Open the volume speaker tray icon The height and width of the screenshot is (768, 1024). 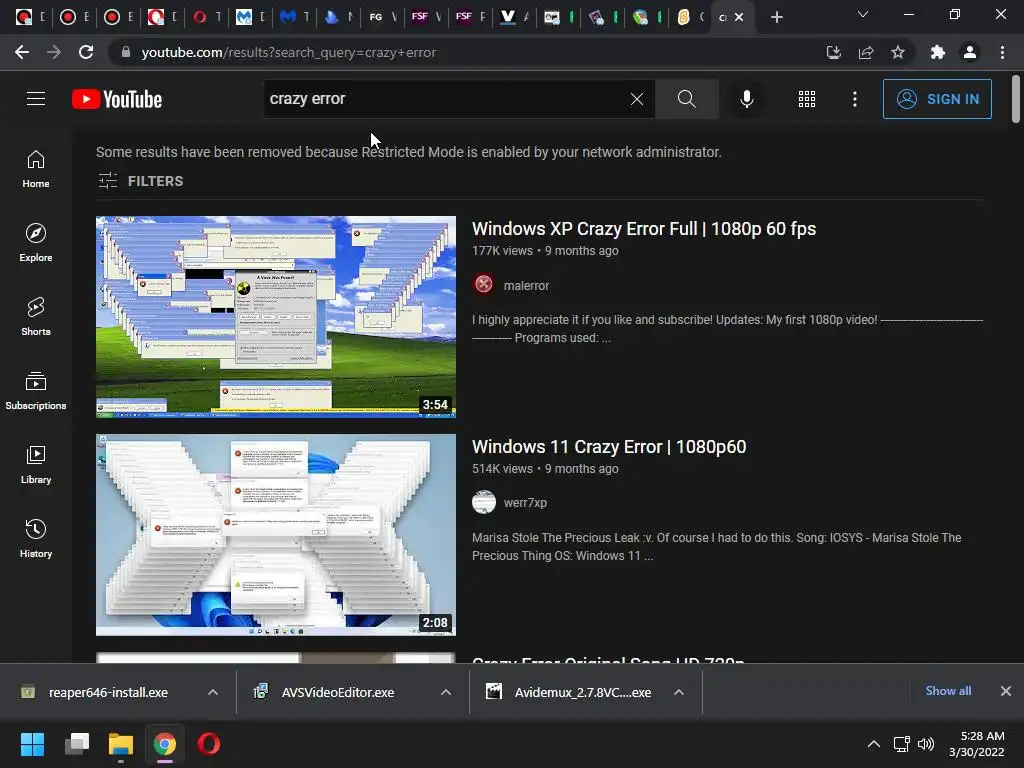[926, 744]
